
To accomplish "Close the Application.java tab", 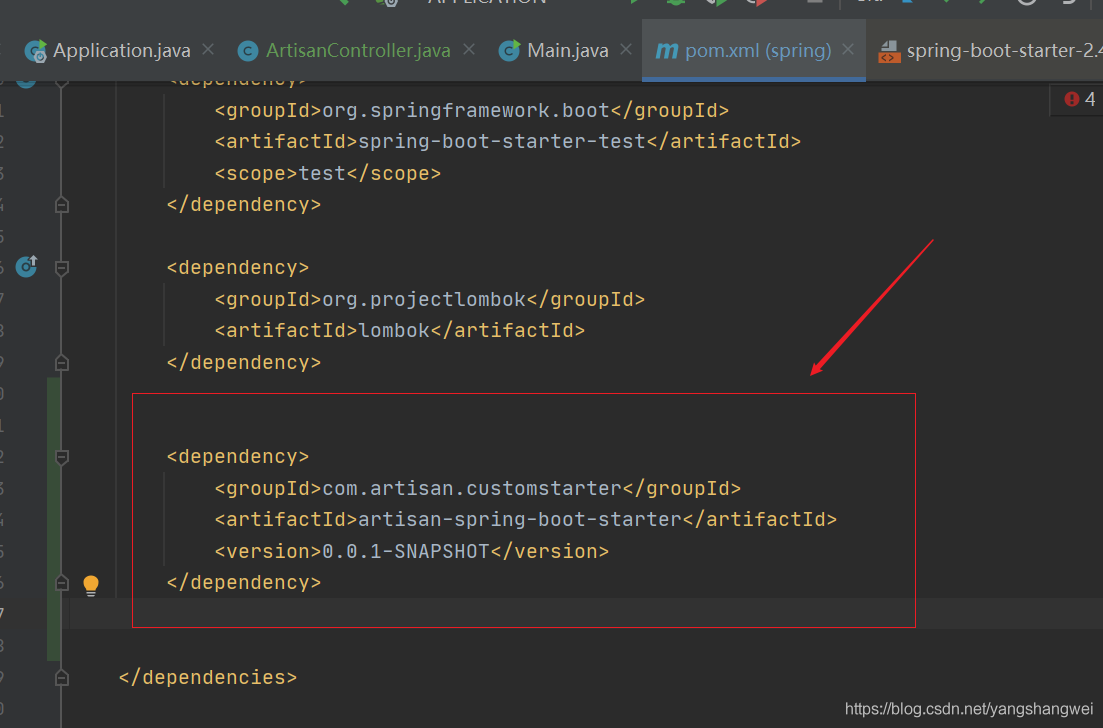I will 209,49.
